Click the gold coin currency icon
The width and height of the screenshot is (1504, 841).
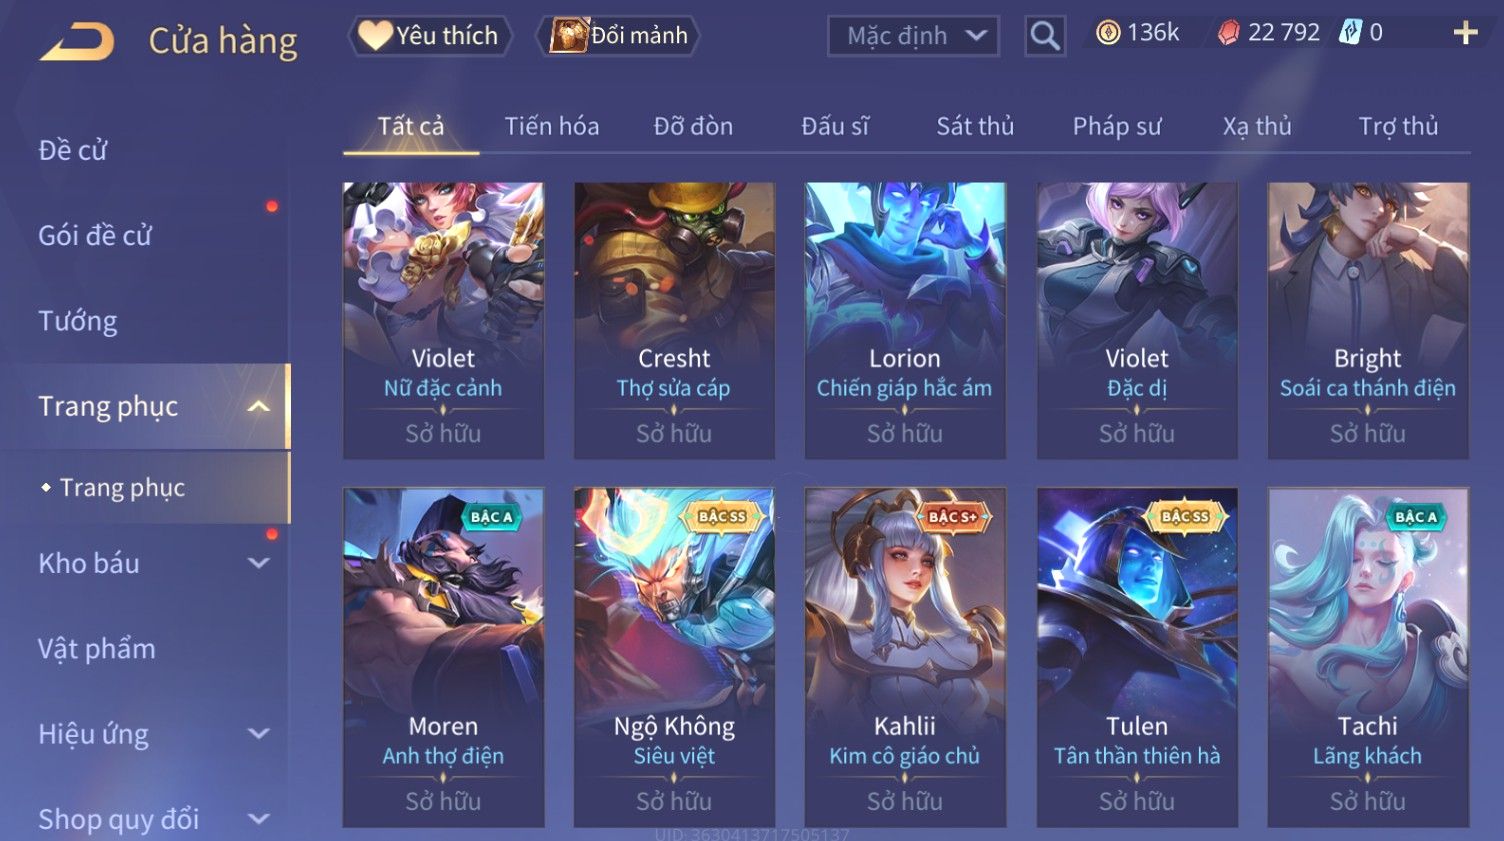pyautogui.click(x=1108, y=33)
